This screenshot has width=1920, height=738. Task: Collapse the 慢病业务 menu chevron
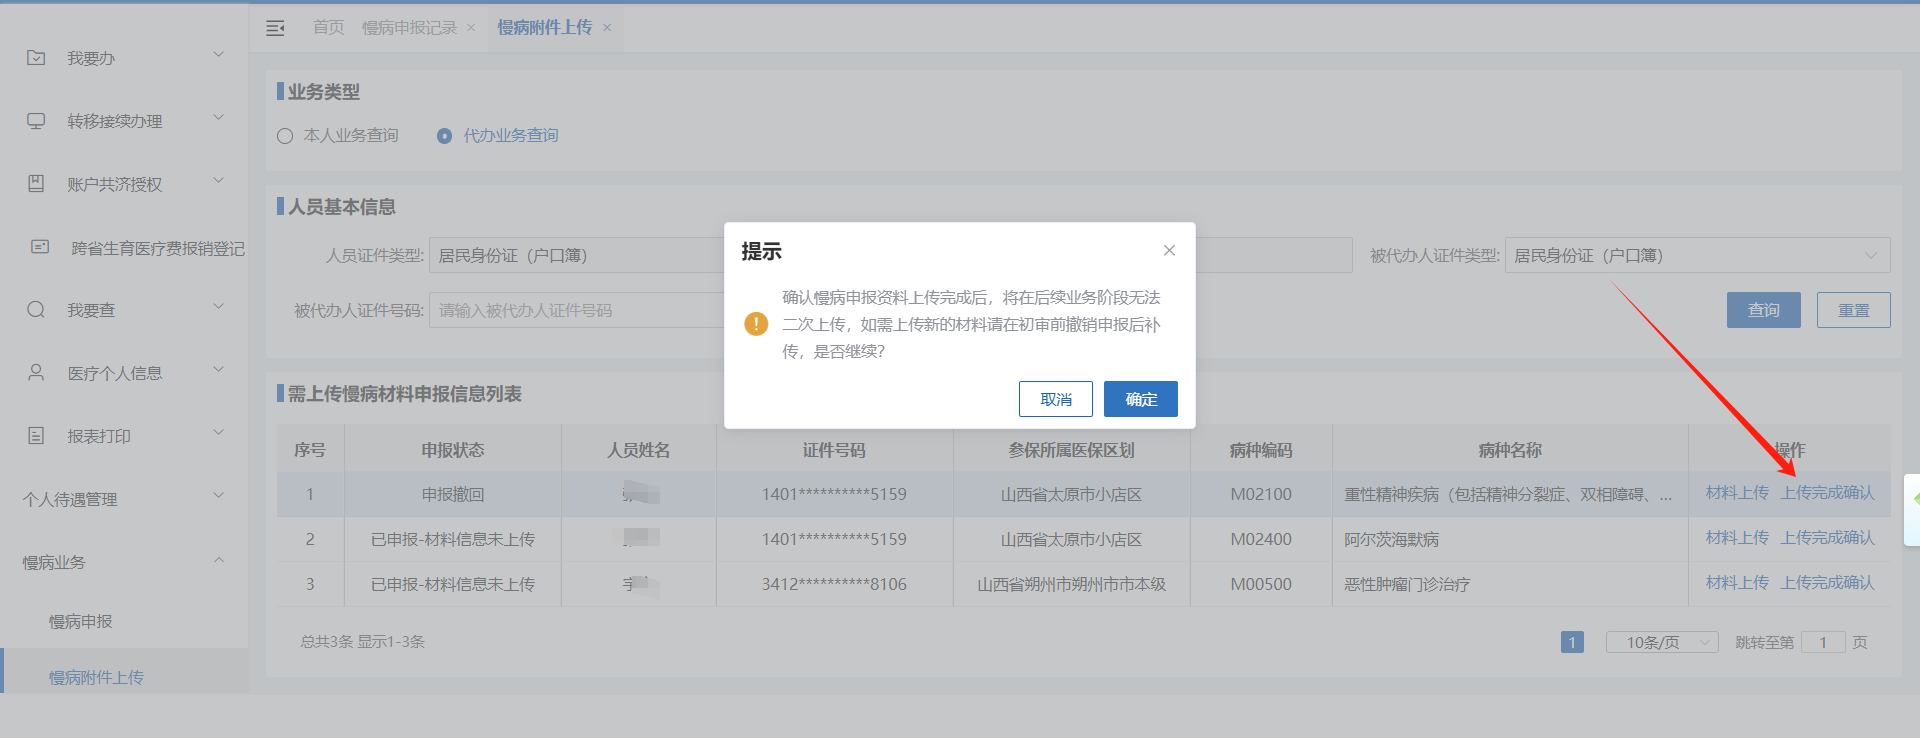[x=218, y=560]
